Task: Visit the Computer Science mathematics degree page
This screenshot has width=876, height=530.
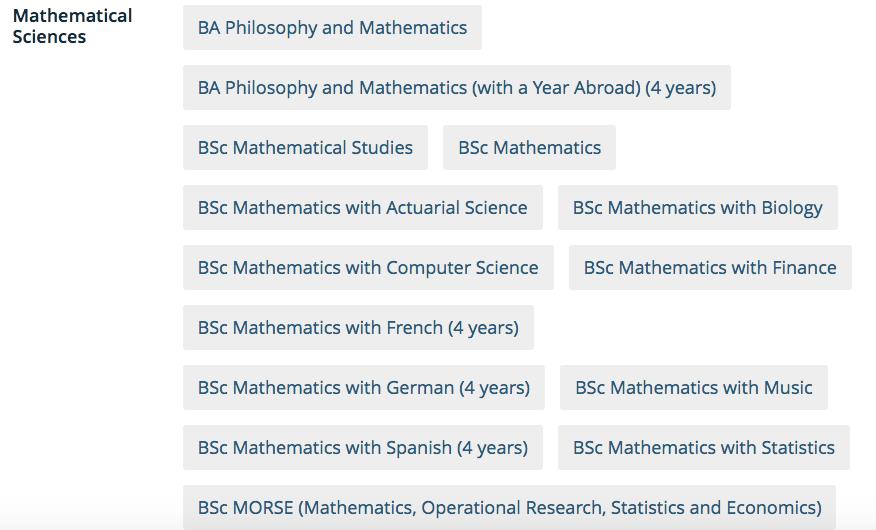Action: click(x=368, y=268)
